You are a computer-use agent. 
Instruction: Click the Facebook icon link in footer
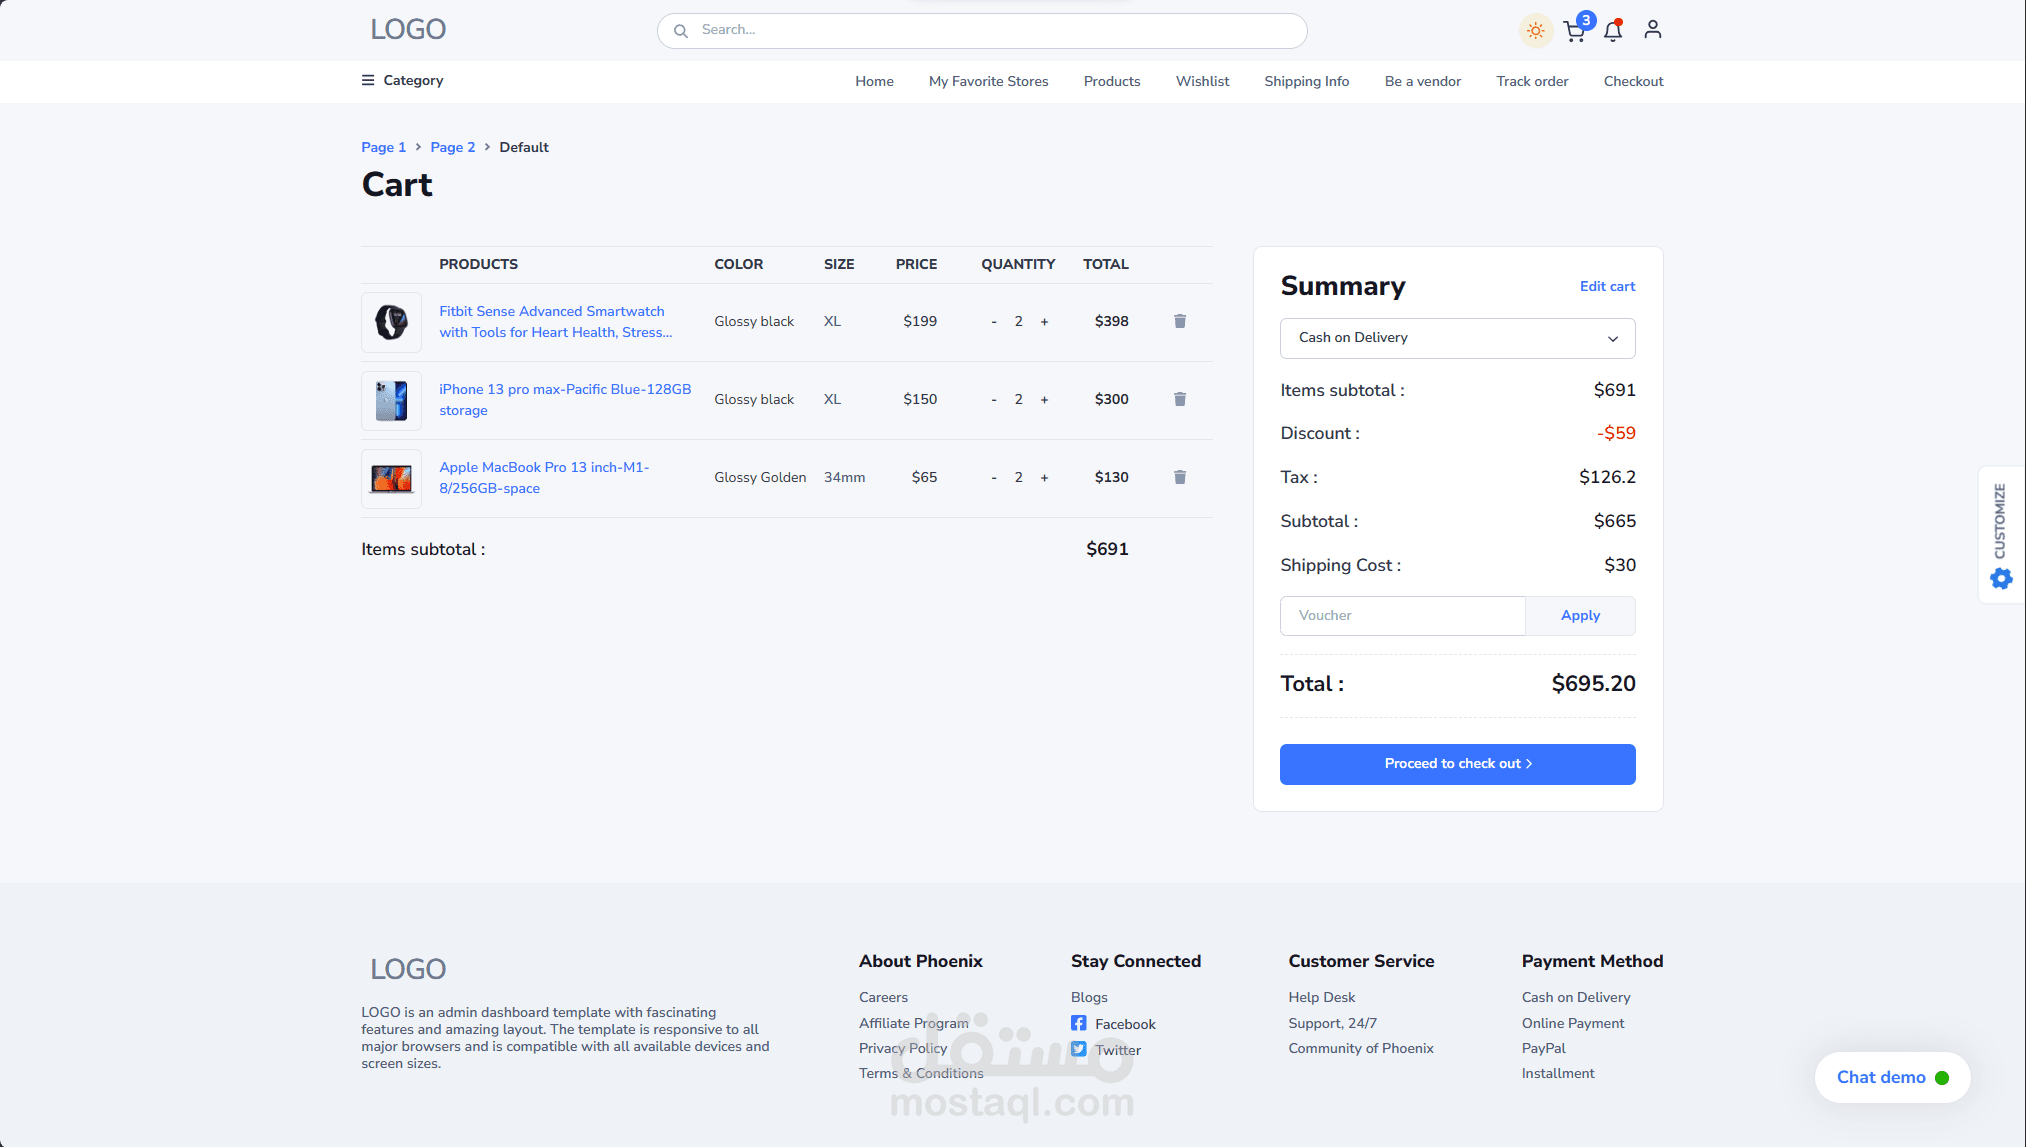point(1079,1023)
